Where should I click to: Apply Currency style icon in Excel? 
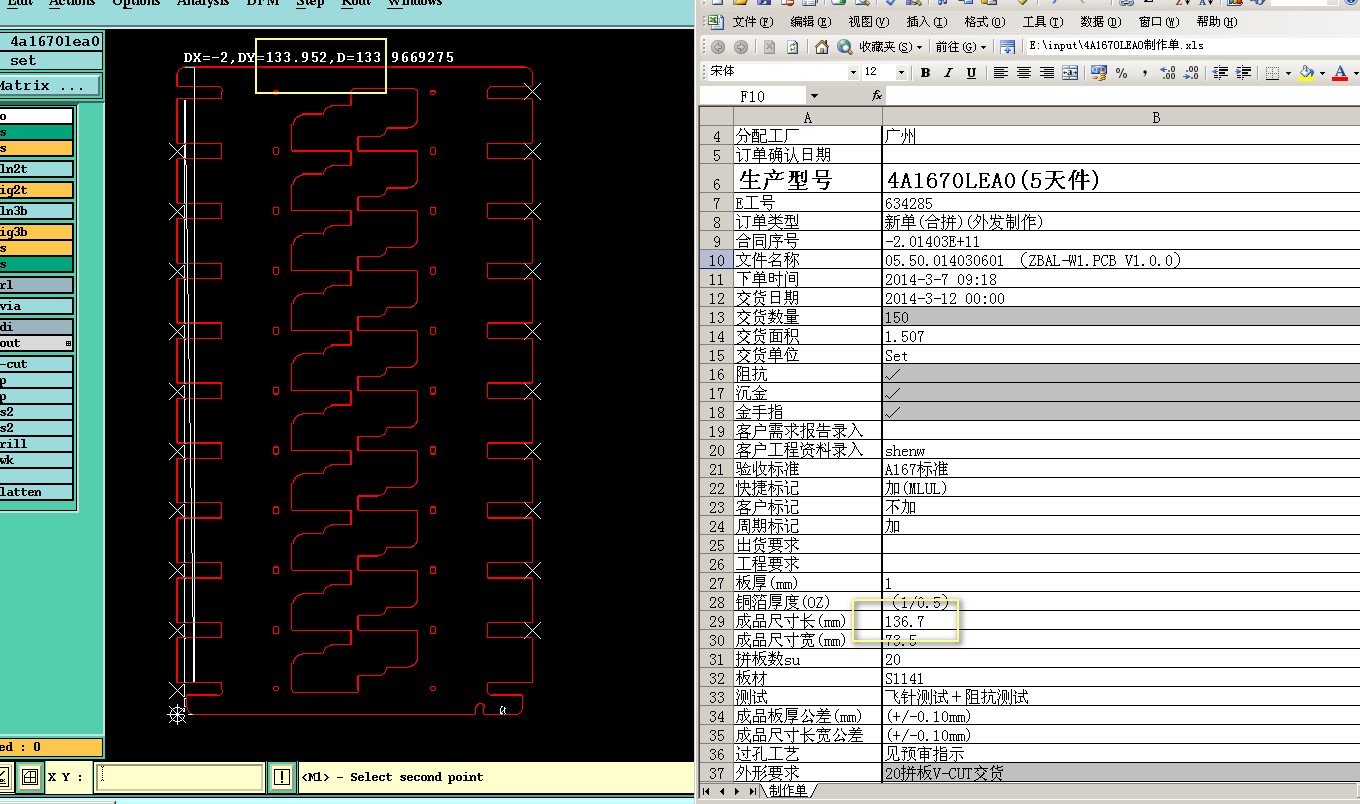(x=1099, y=73)
